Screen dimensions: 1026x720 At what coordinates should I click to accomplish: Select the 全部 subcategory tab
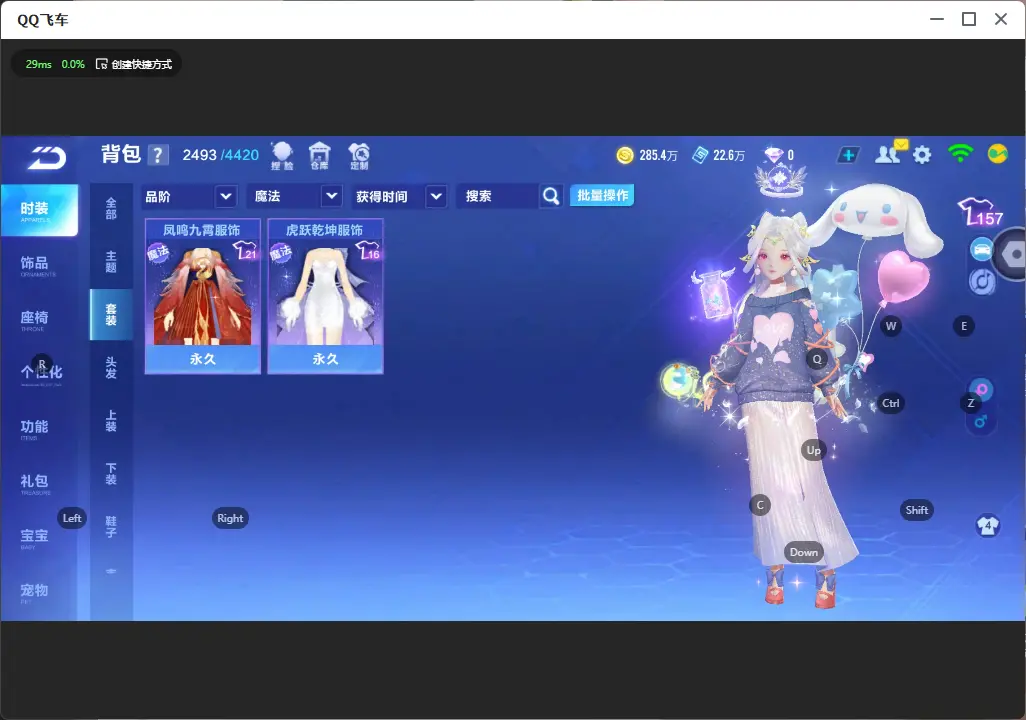111,208
